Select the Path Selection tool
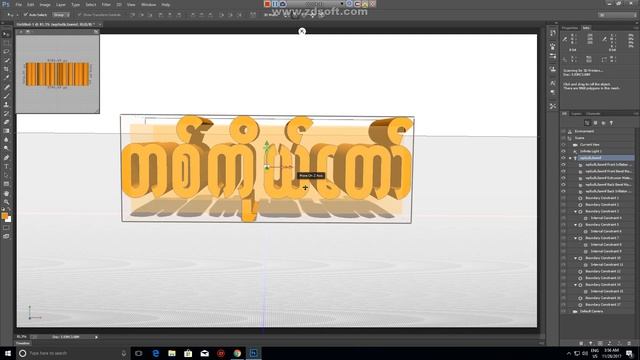640x360 pixels. point(6,175)
